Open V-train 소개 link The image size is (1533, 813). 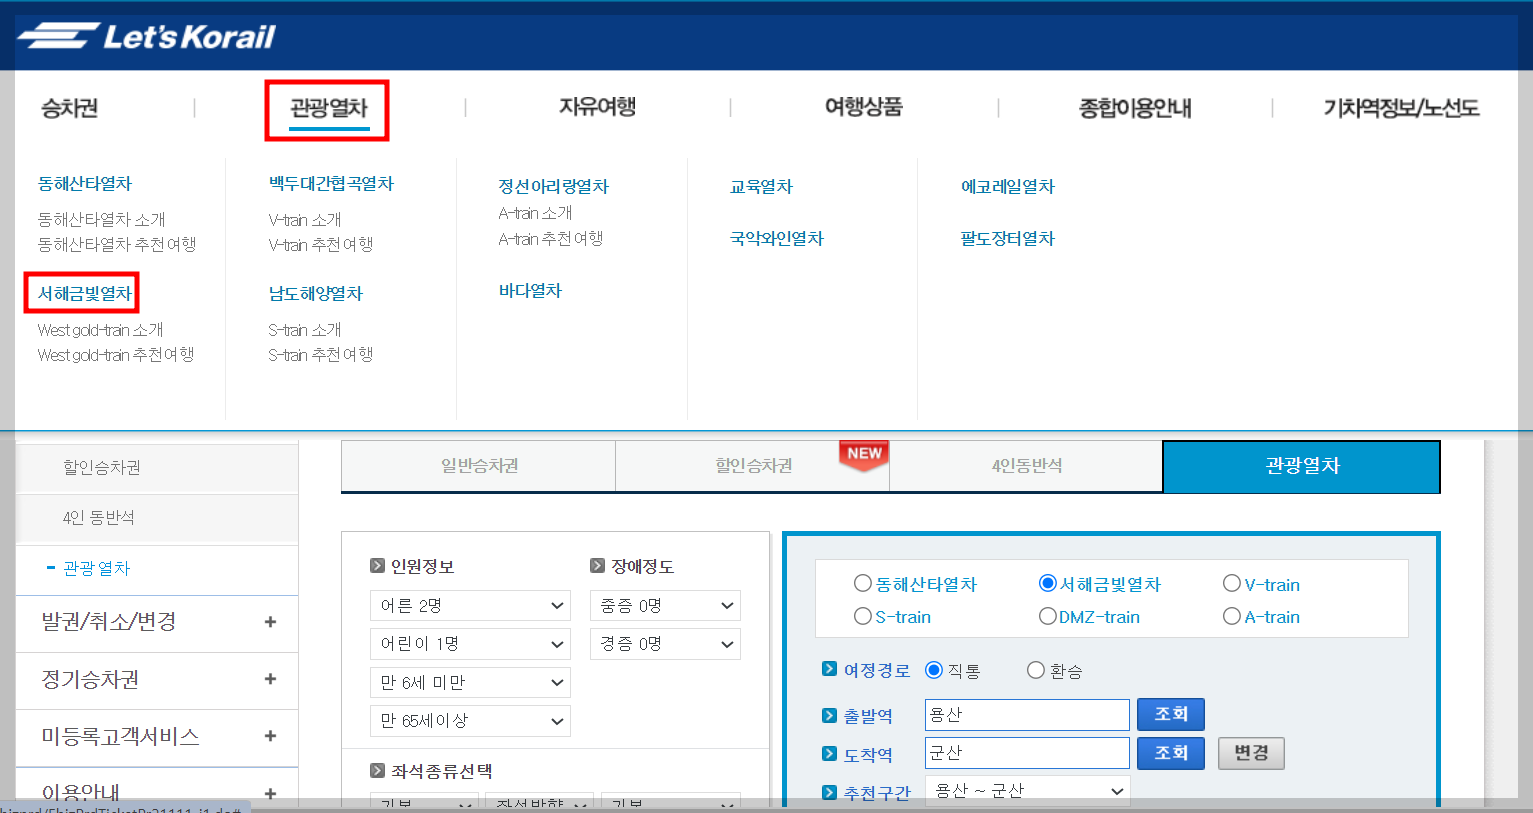[x=305, y=219]
